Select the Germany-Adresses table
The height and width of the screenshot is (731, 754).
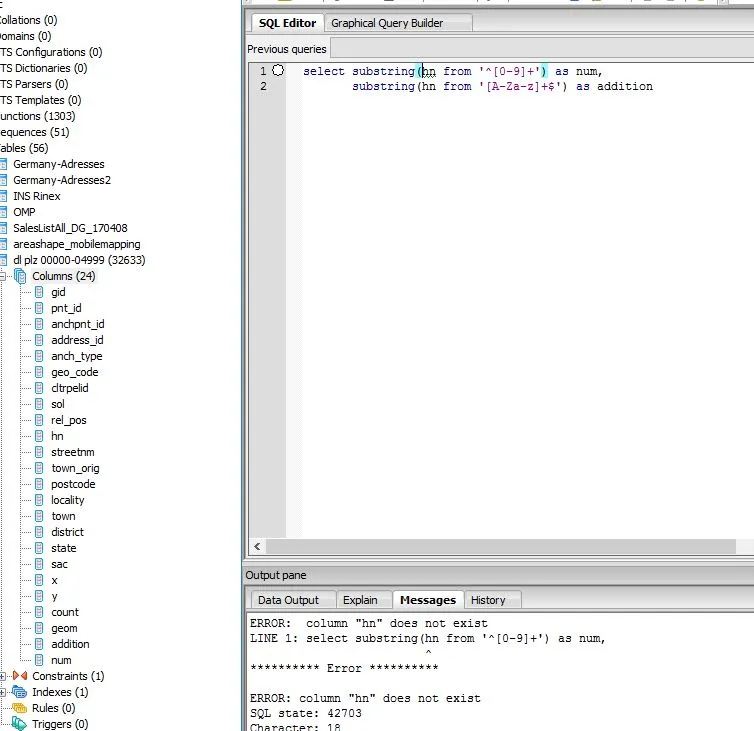coord(59,164)
